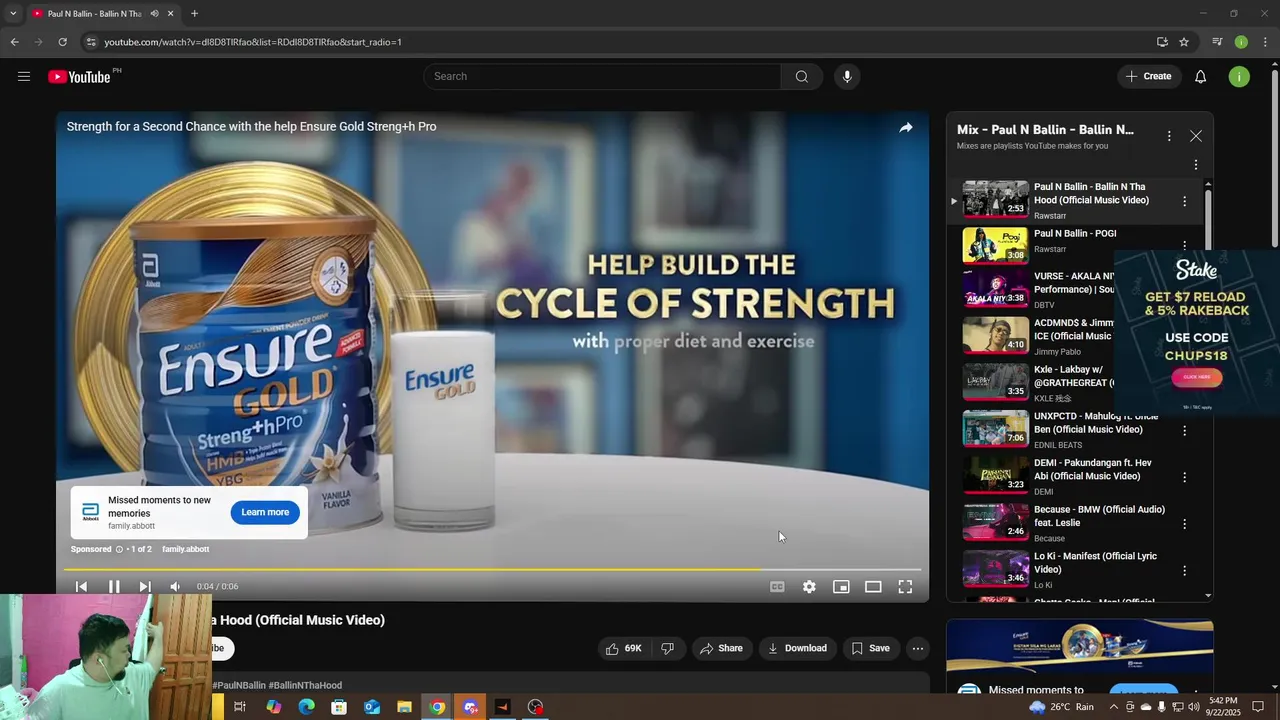Click the Create button

point(1149,77)
